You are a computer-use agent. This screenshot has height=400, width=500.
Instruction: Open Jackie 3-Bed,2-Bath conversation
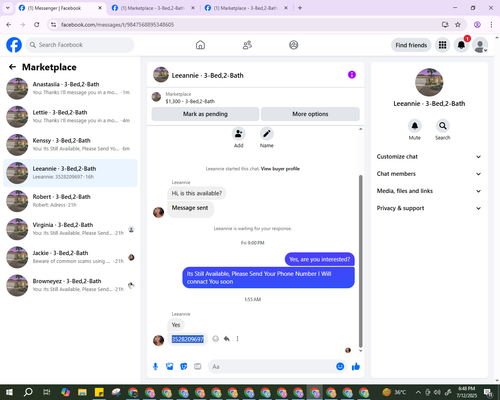click(x=70, y=257)
